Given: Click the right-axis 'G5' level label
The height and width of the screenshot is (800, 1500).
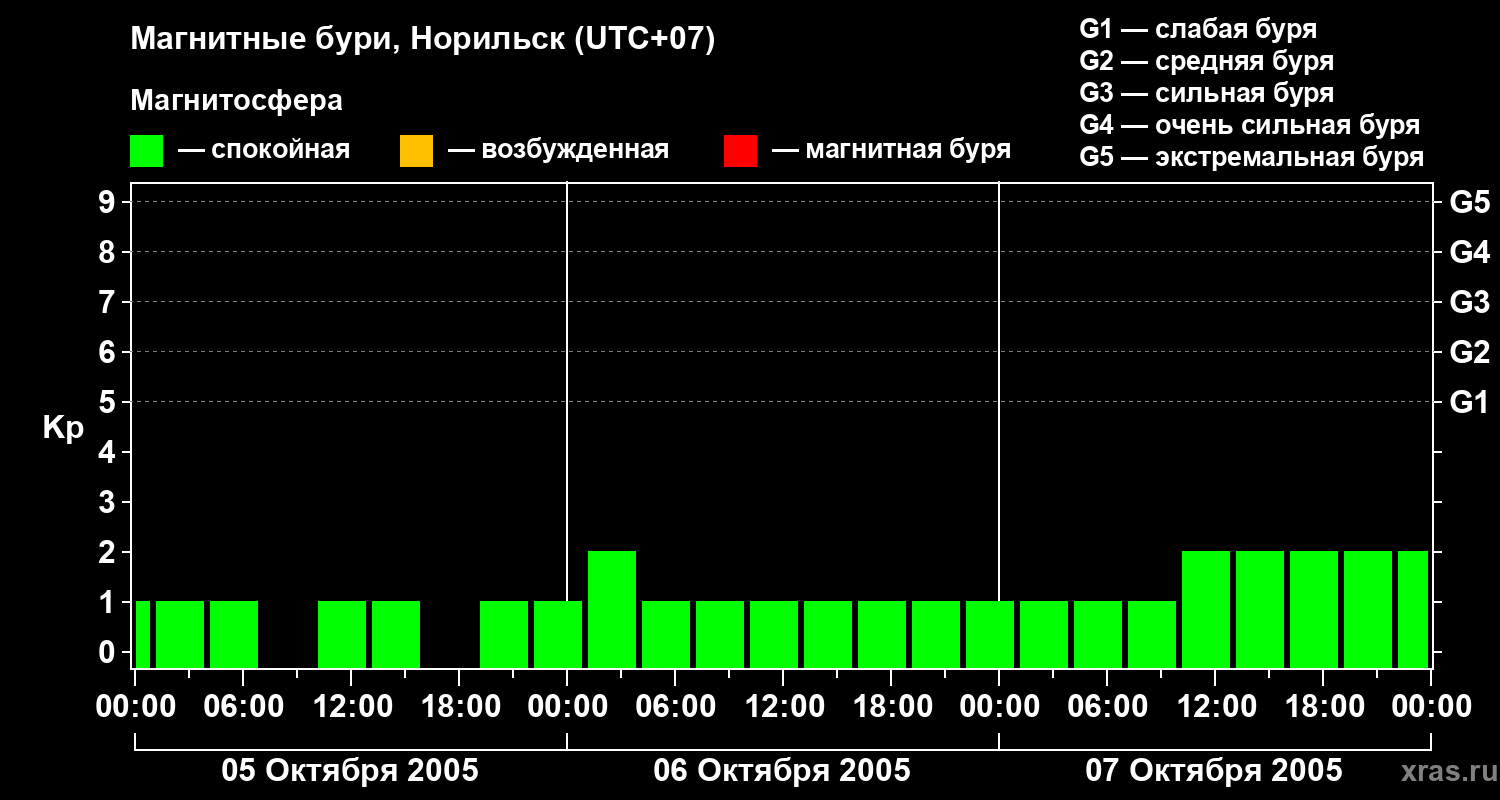Looking at the screenshot, I should (1469, 202).
